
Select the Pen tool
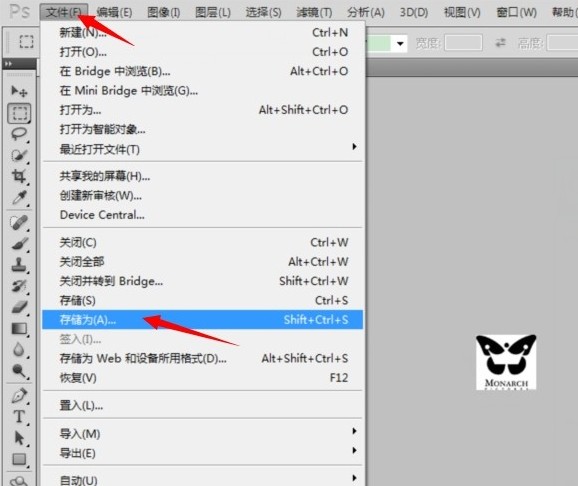(x=19, y=395)
